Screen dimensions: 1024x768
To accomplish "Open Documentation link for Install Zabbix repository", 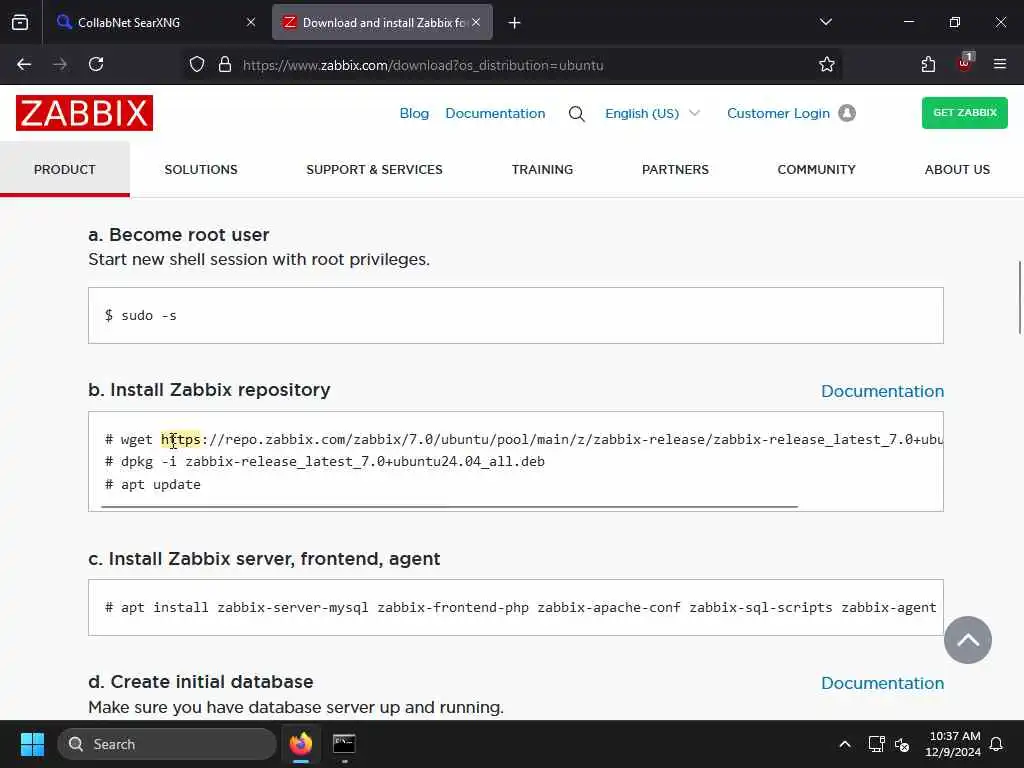I will pyautogui.click(x=882, y=391).
